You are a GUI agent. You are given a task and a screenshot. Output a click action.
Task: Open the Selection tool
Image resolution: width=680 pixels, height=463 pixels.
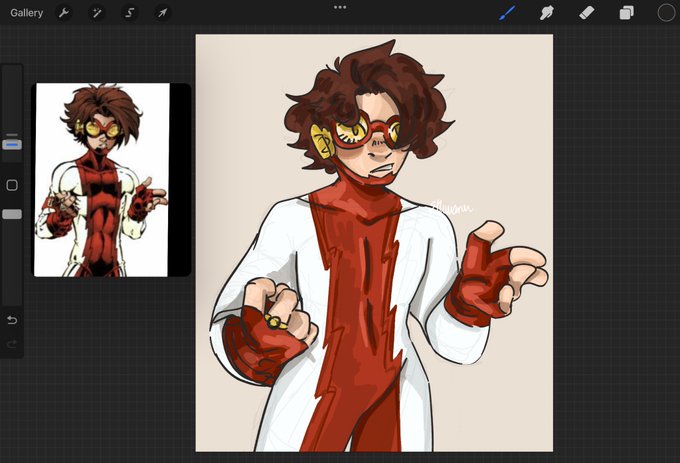point(130,13)
